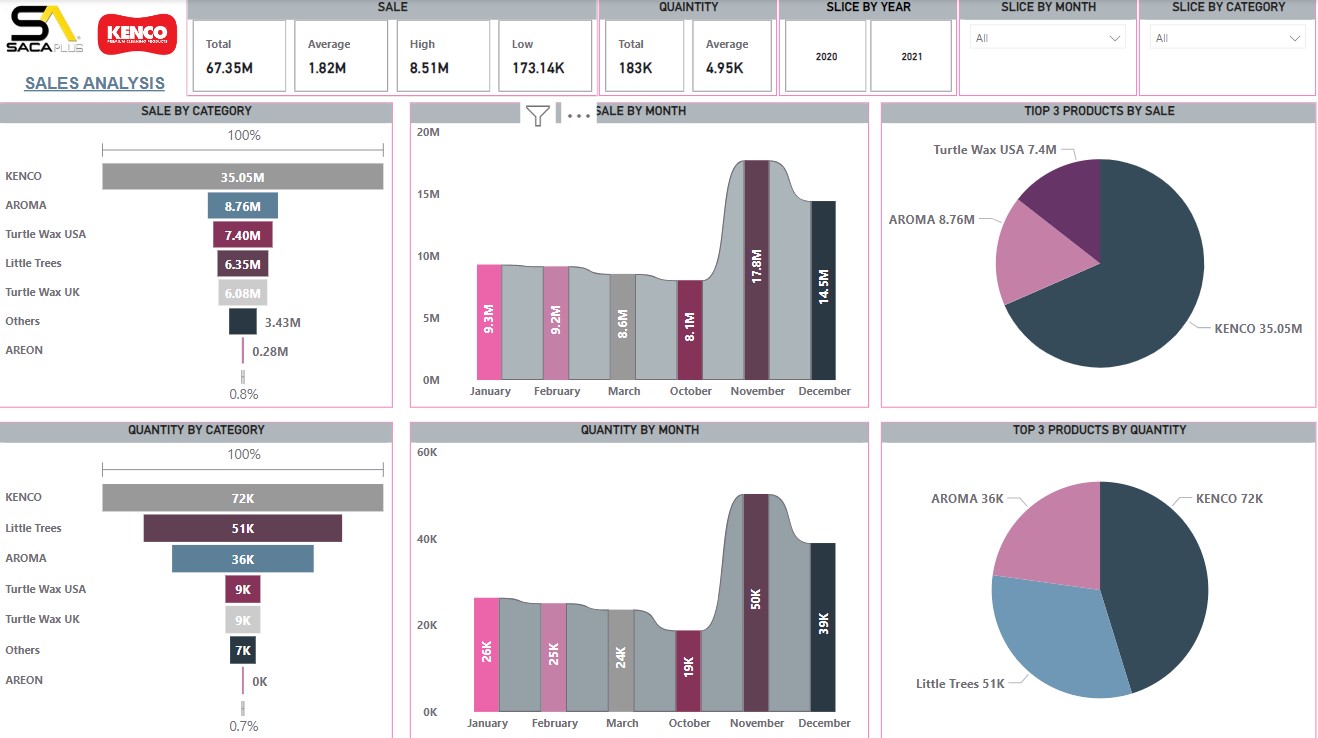Open the Slice by Category dropdown
The width and height of the screenshot is (1318, 738).
[x=1228, y=38]
